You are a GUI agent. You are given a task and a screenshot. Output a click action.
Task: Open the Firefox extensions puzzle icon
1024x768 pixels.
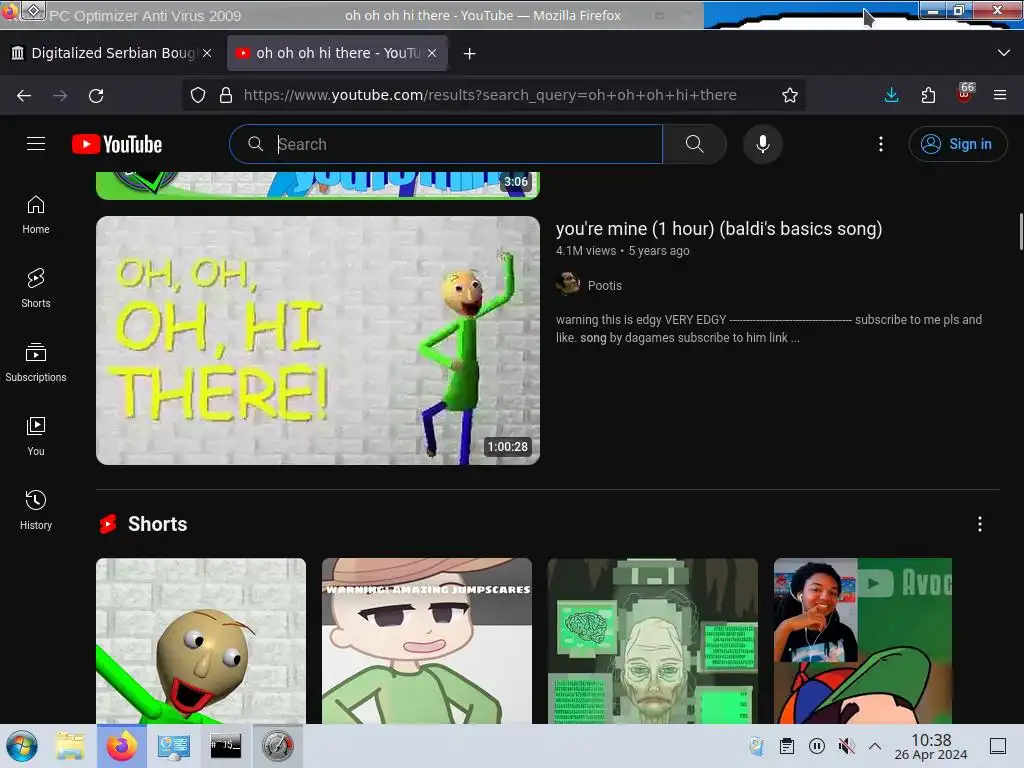tap(928, 95)
